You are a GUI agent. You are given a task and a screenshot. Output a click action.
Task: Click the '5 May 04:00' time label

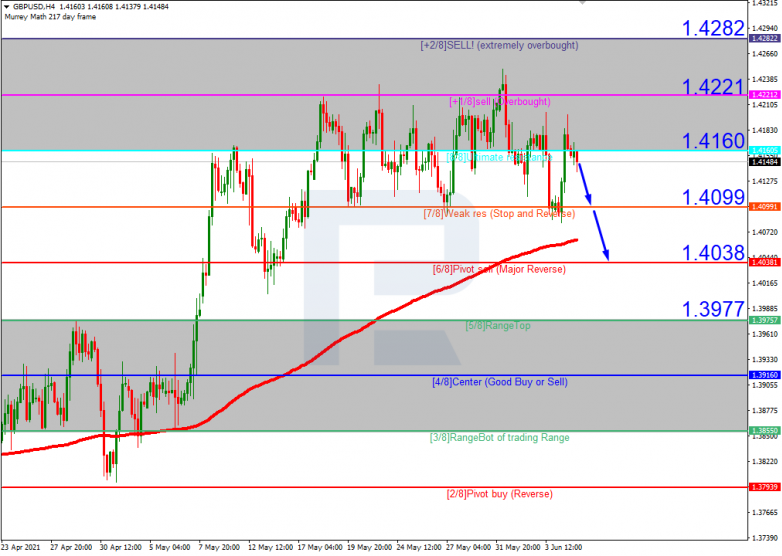click(170, 548)
